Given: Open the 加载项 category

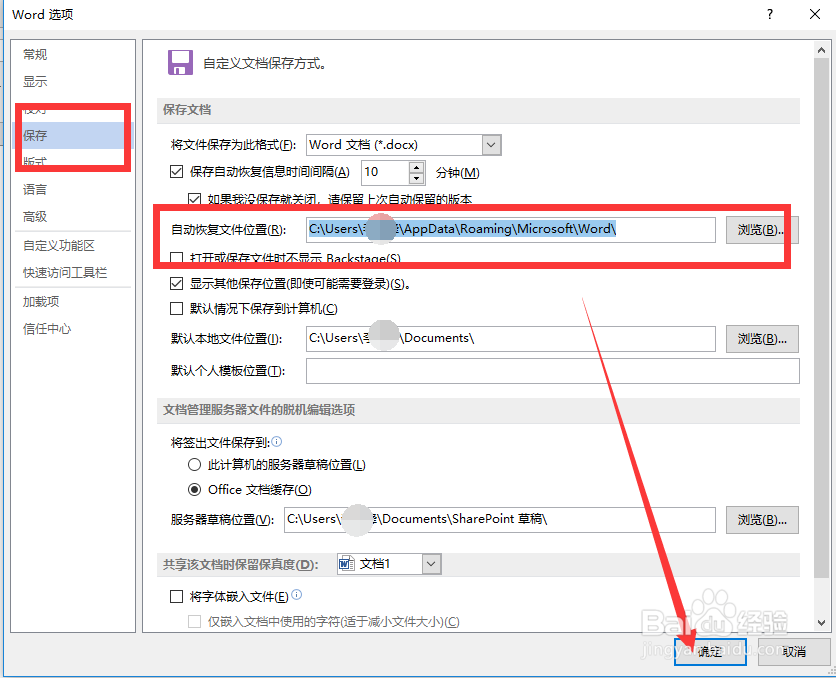Looking at the screenshot, I should (41, 301).
